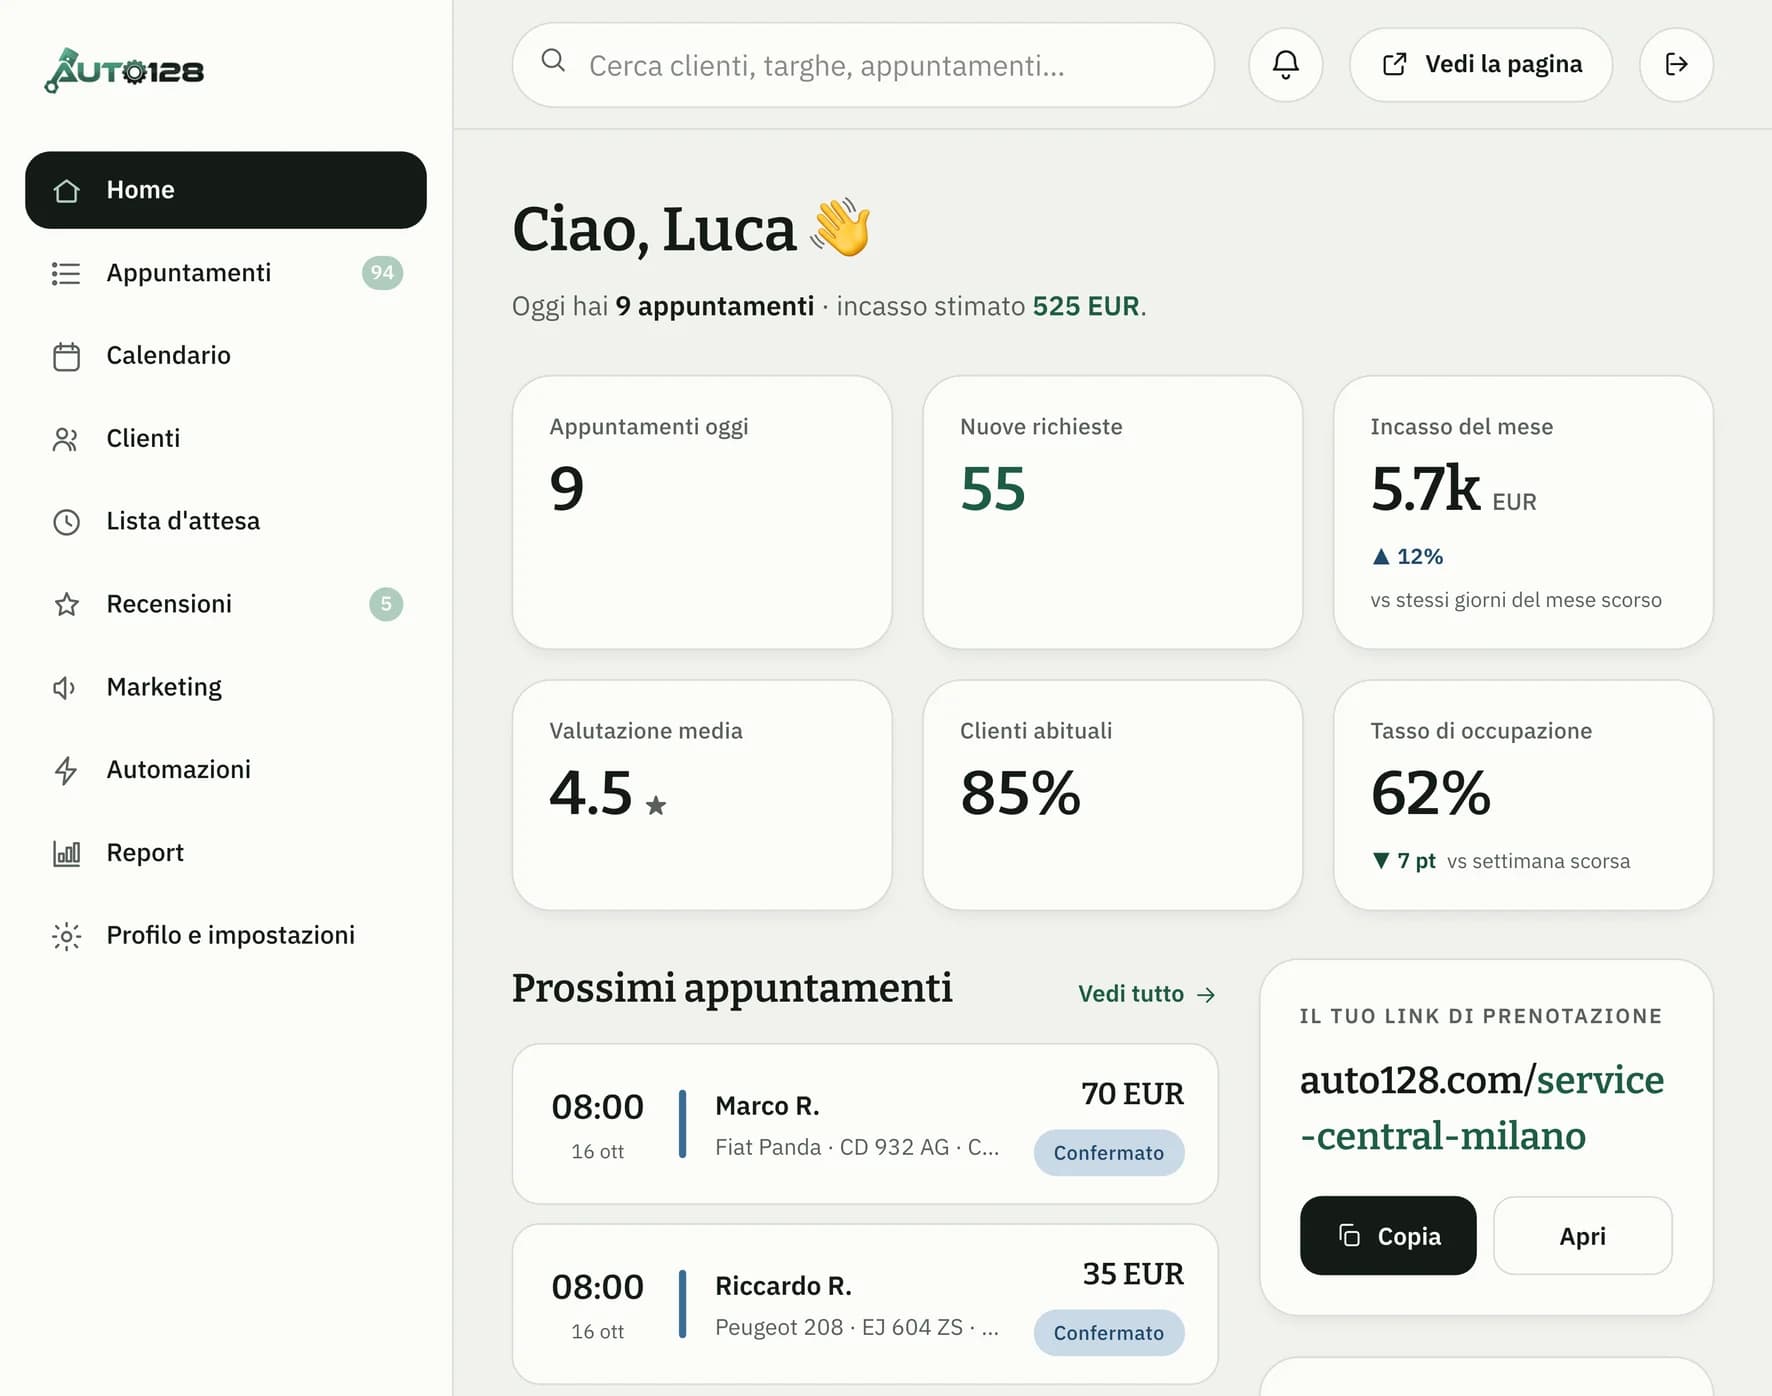Click the Auto128 logo
The image size is (1772, 1396).
click(x=125, y=71)
